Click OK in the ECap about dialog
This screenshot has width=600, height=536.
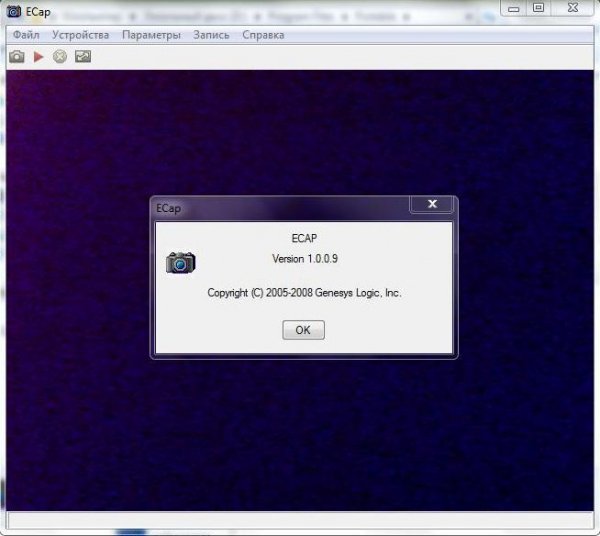[303, 330]
